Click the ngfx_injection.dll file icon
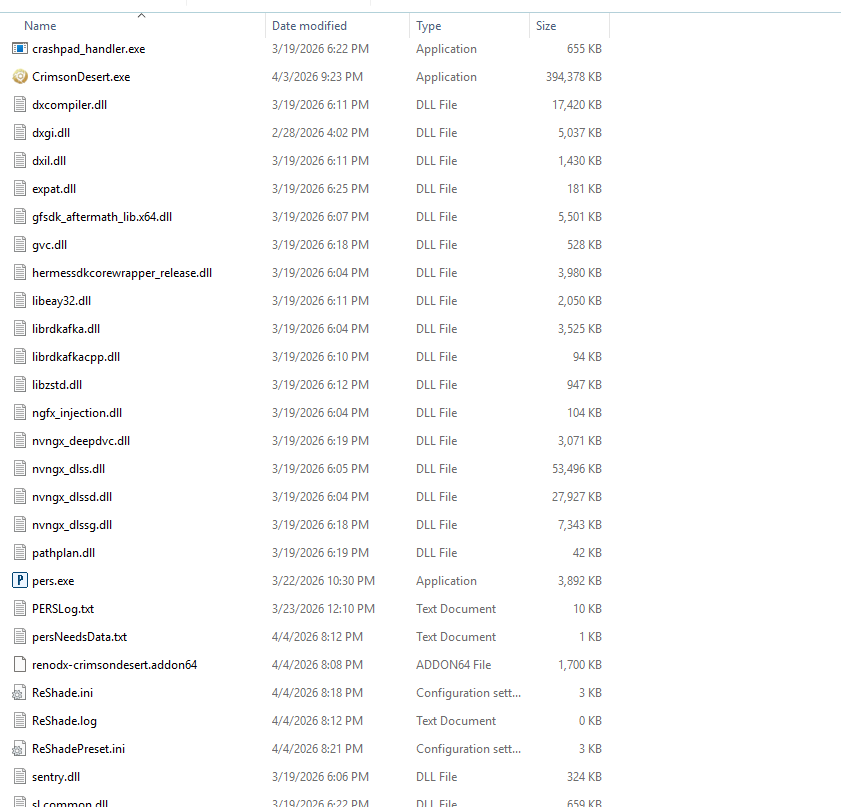Viewport: 841px width, 807px height. point(20,412)
